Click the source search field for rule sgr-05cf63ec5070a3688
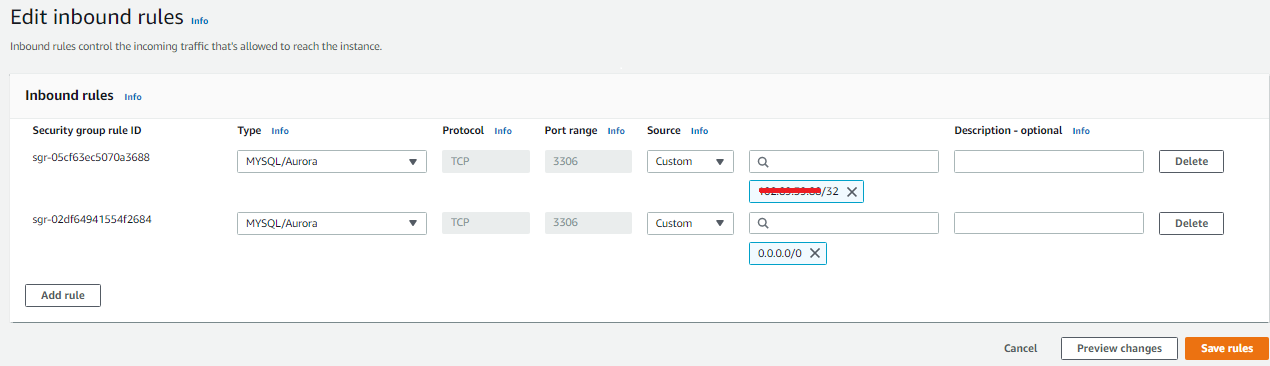1270x366 pixels. point(844,162)
